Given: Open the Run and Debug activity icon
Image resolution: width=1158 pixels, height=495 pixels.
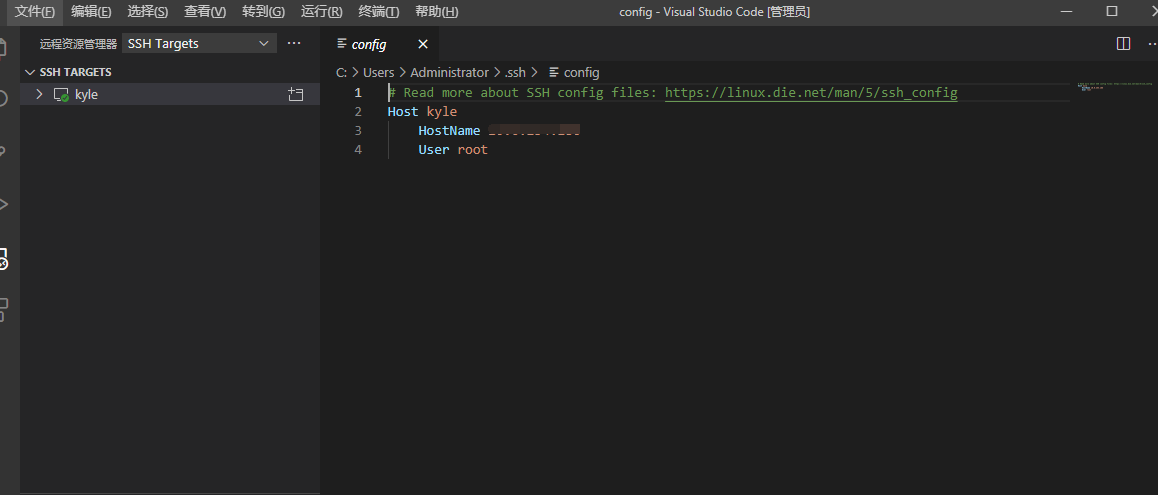Looking at the screenshot, I should (3, 204).
